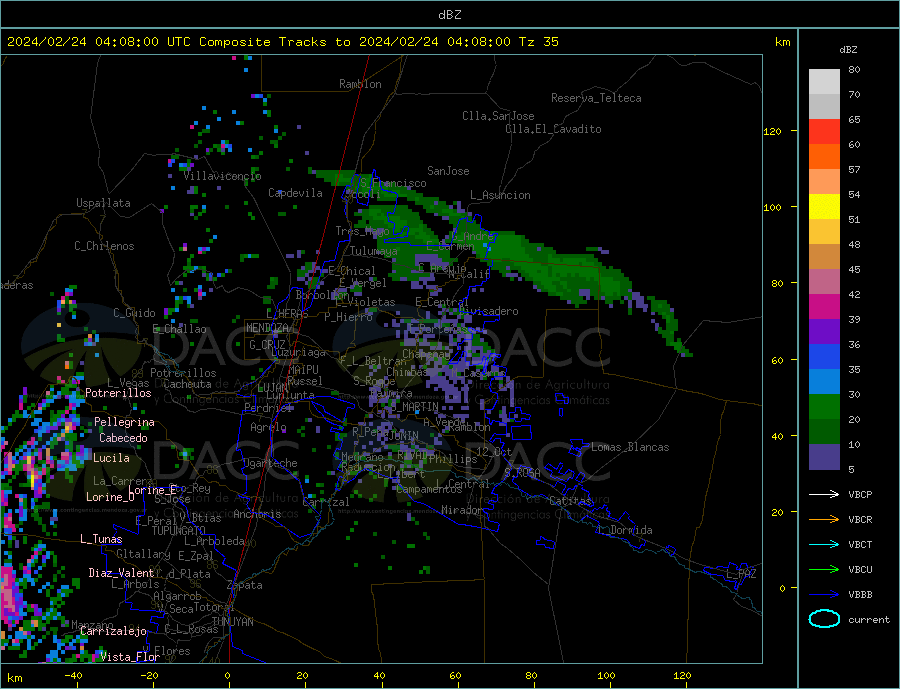Click the slate 10 dBZ color swatch
The image size is (900, 689).
point(824,456)
